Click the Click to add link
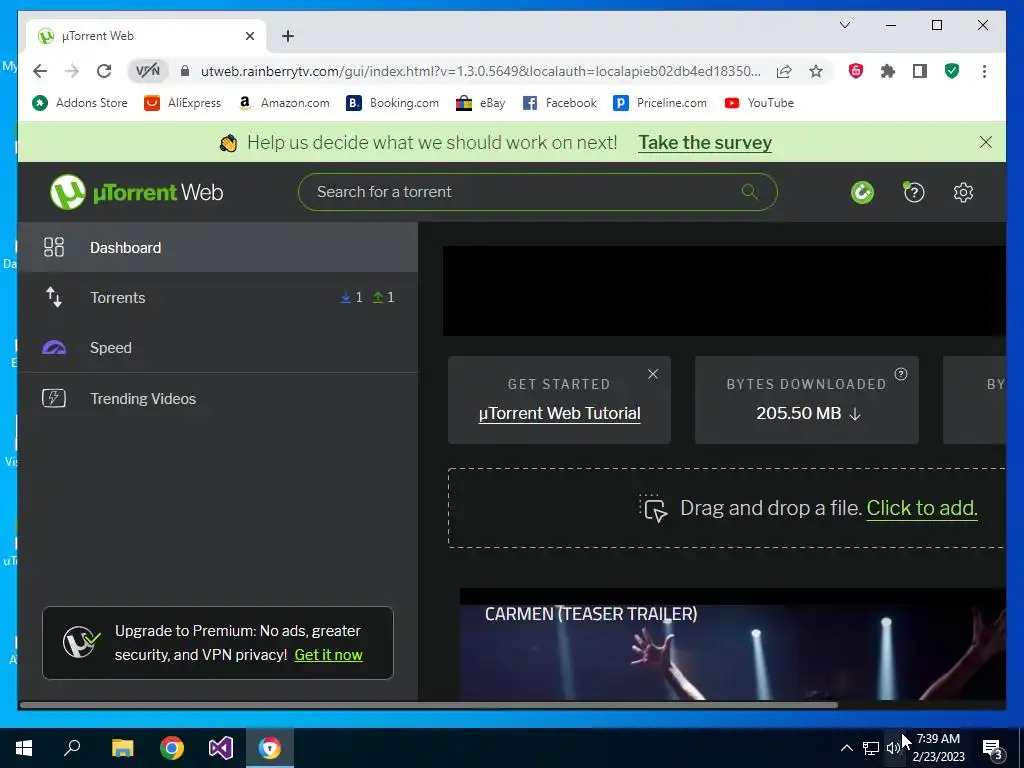1024x768 pixels. tap(921, 508)
